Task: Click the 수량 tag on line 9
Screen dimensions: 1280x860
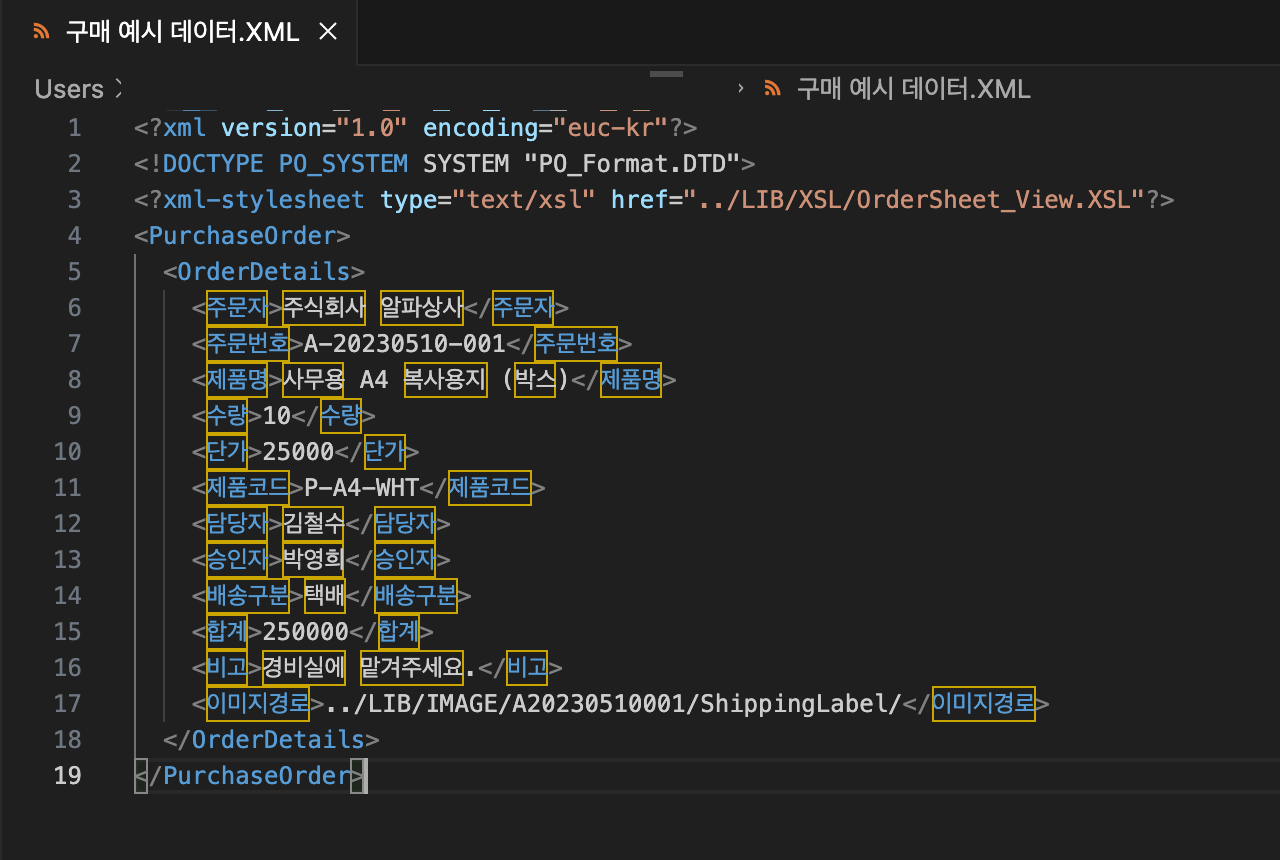Action: [x=226, y=415]
